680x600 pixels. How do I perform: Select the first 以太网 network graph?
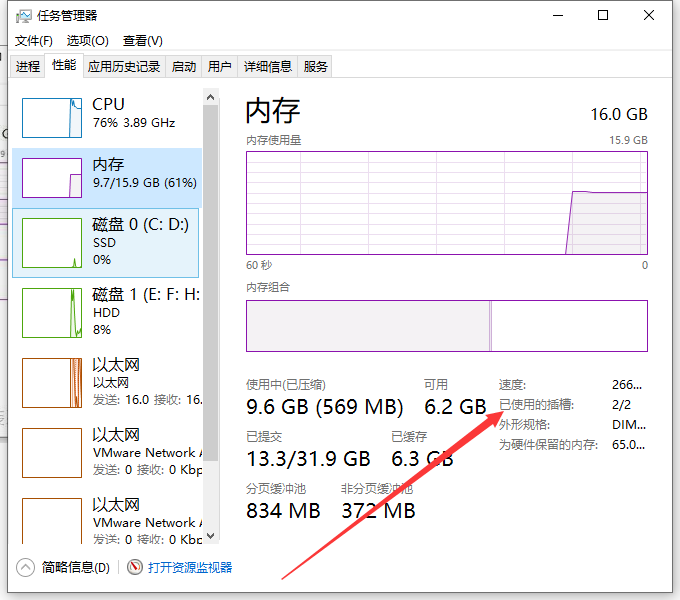52,382
